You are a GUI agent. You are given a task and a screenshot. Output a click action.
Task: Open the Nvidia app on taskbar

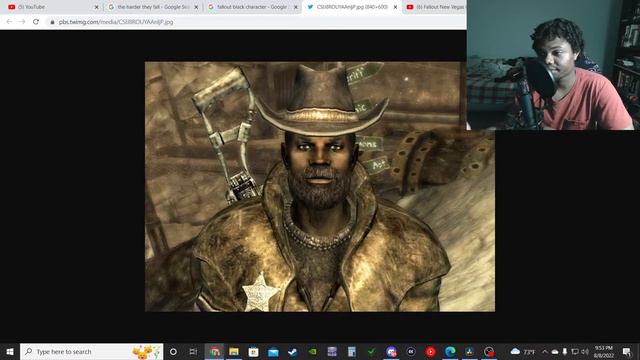pyautogui.click(x=312, y=351)
